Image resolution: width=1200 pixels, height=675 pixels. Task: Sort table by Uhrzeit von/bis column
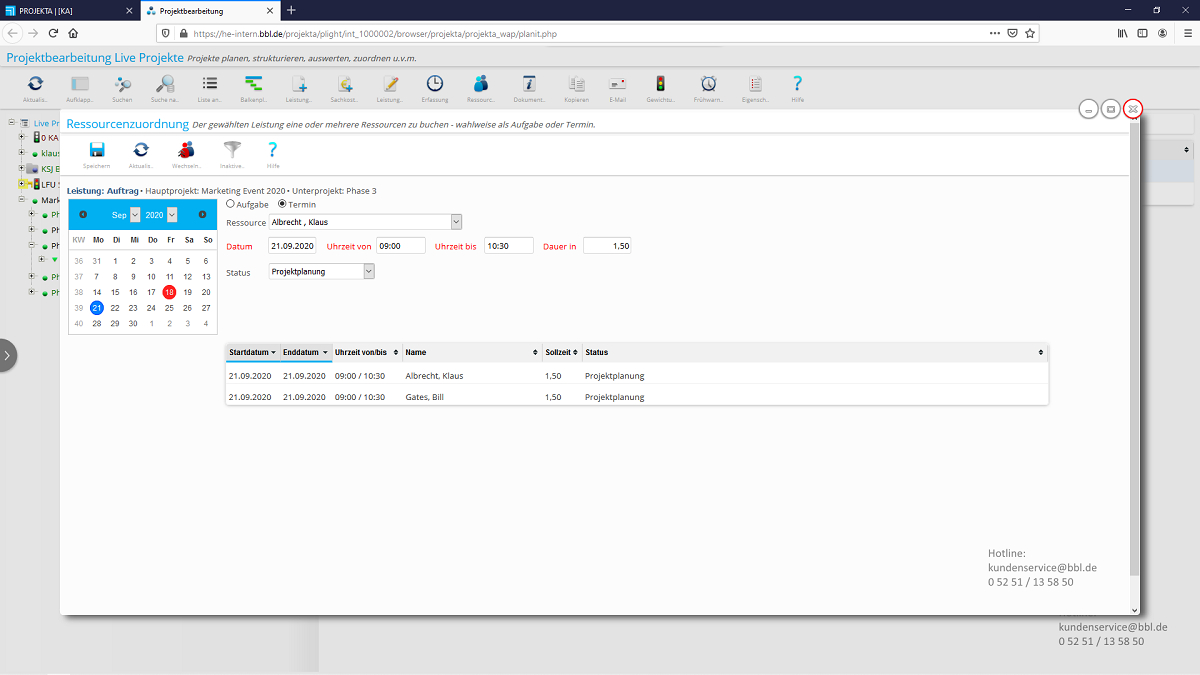point(367,352)
